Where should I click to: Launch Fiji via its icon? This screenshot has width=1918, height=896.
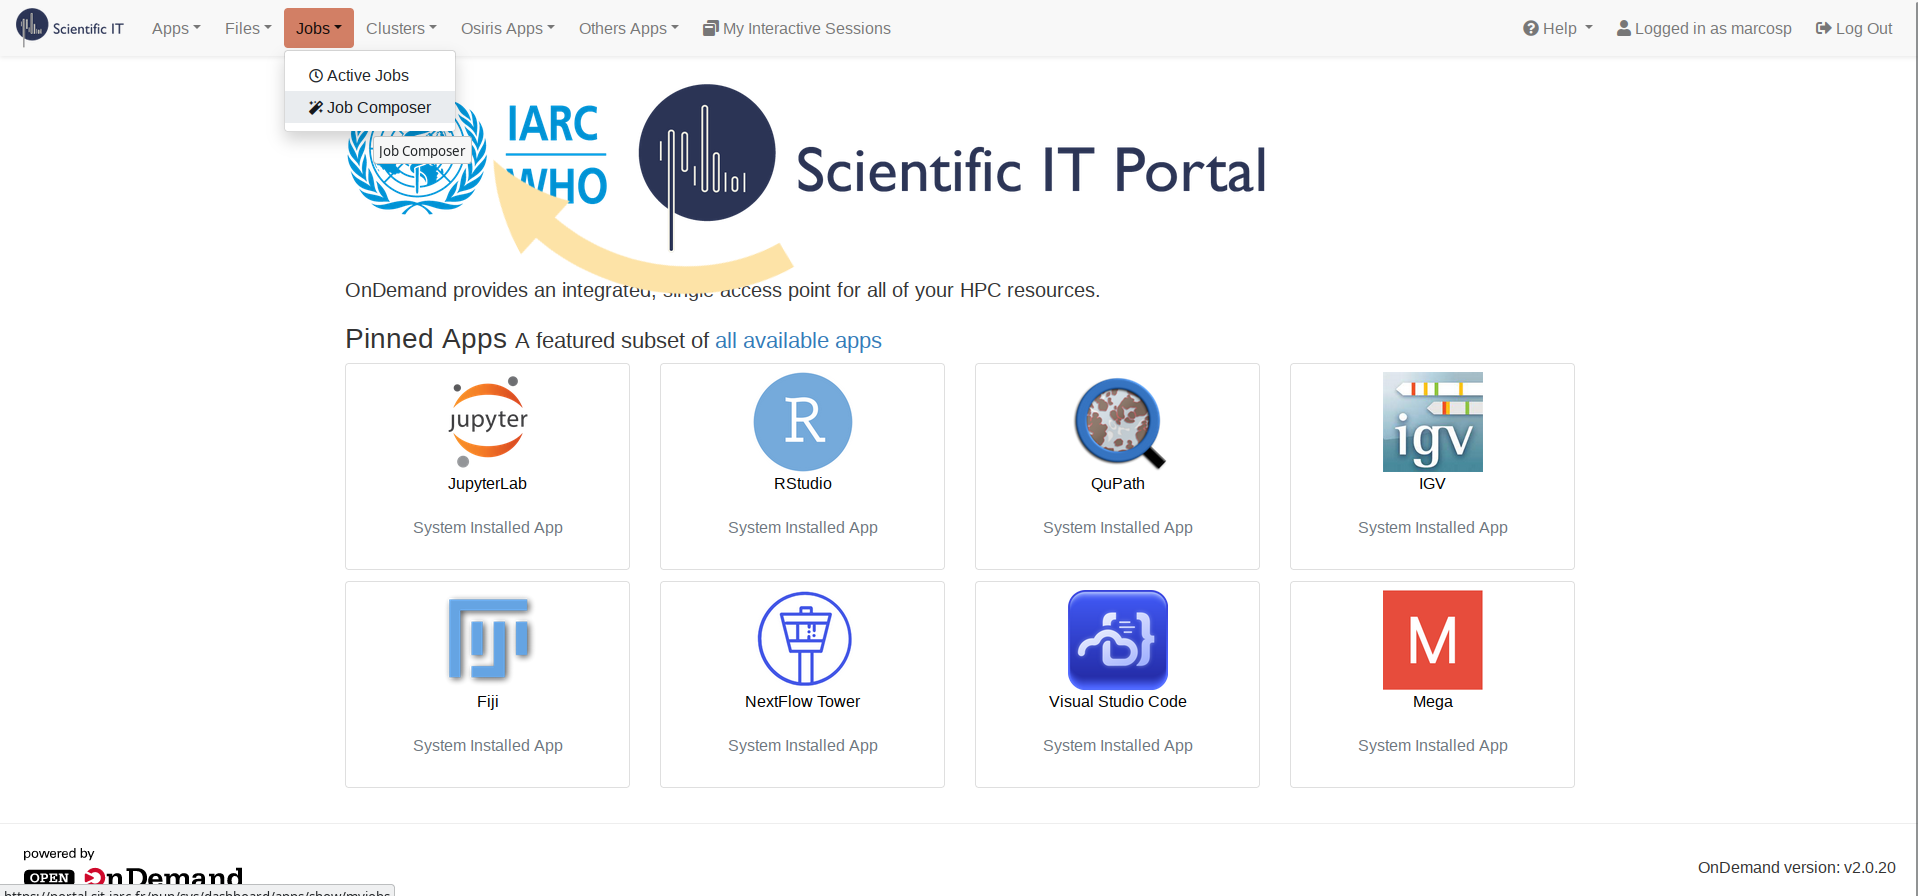488,640
